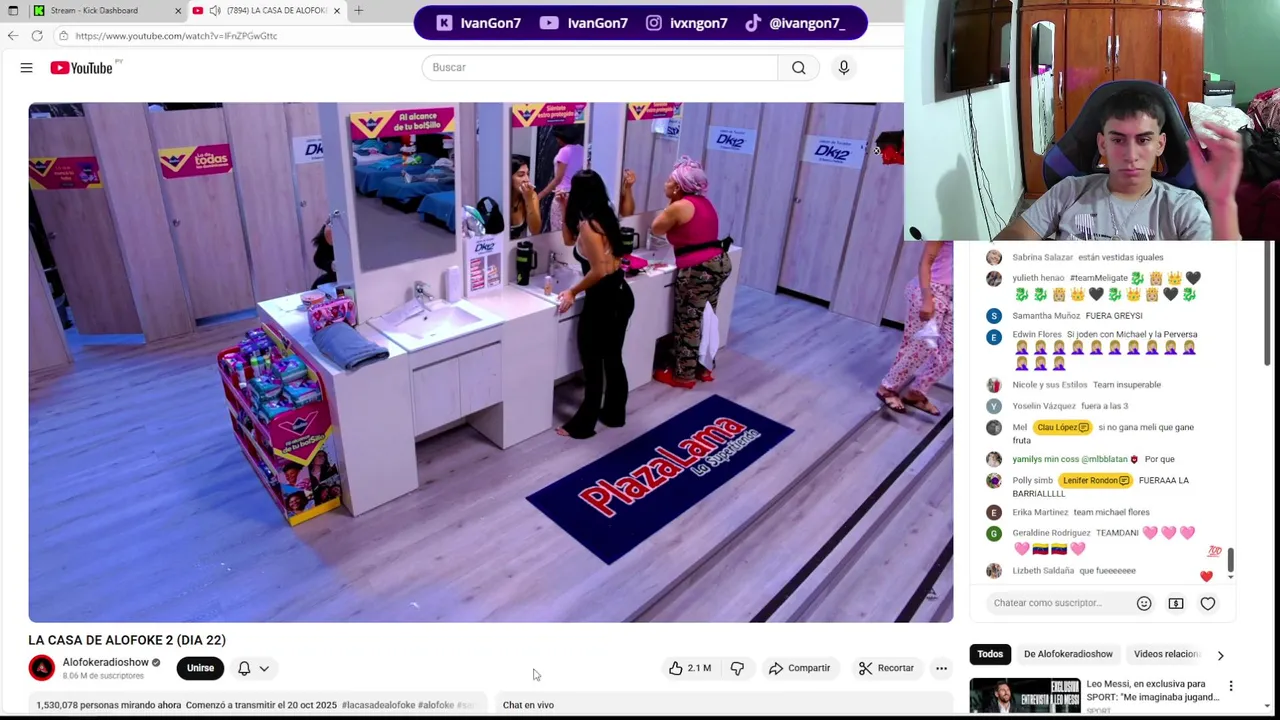Reload the page with the refresh icon

point(37,36)
